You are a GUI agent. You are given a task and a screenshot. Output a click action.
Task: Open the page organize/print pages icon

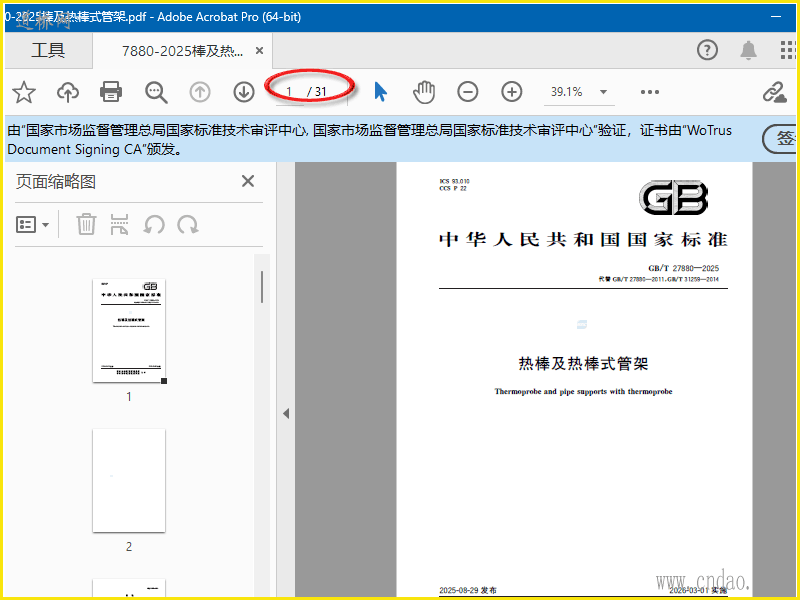[119, 224]
